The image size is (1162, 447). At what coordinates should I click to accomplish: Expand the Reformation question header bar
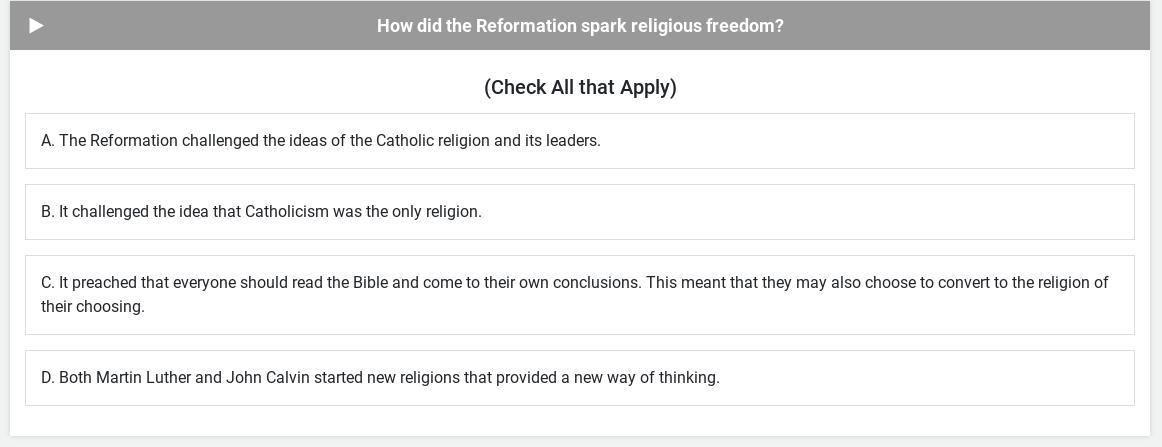[x=580, y=26]
